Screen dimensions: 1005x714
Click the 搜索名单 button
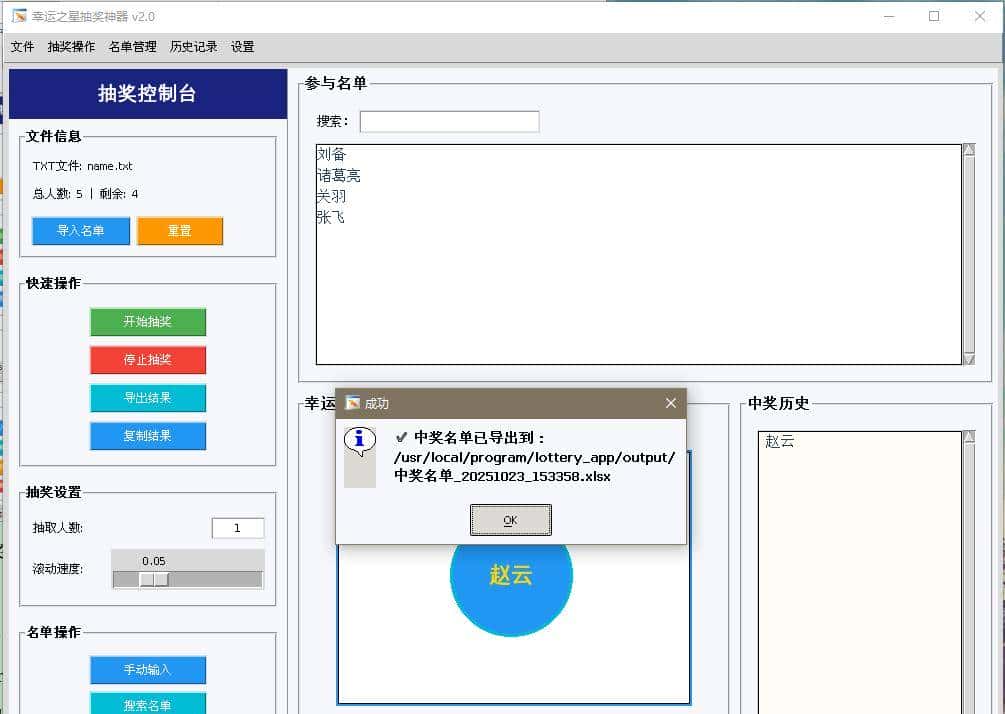(x=148, y=704)
